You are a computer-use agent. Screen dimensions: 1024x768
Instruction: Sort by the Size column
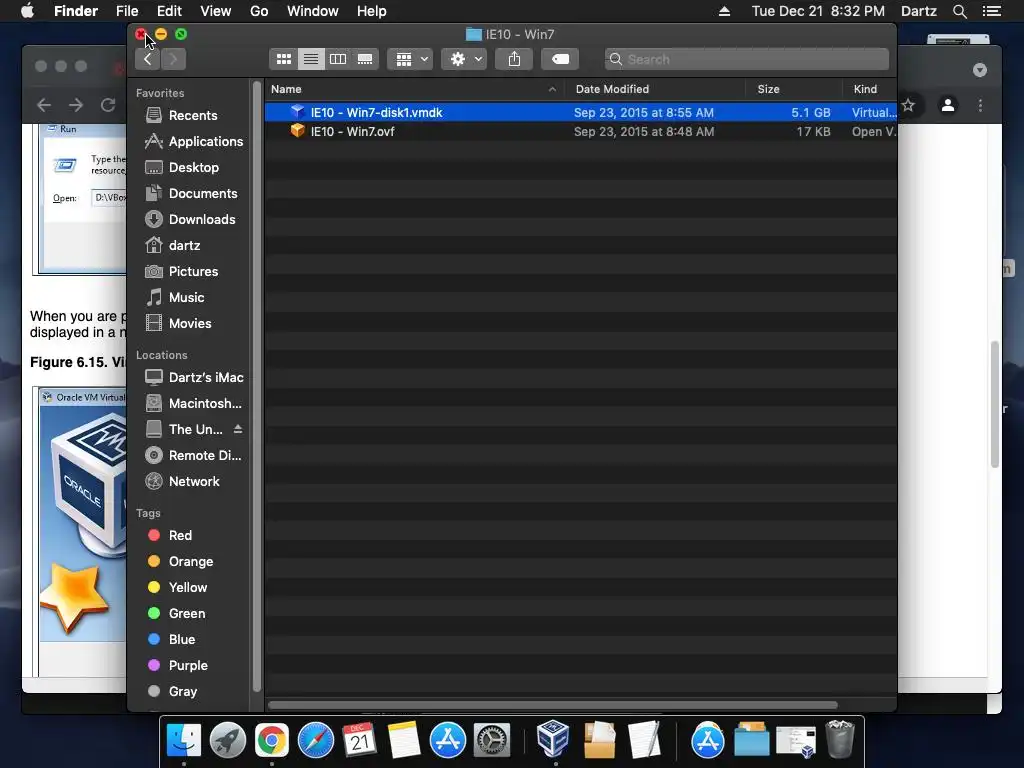(793, 89)
